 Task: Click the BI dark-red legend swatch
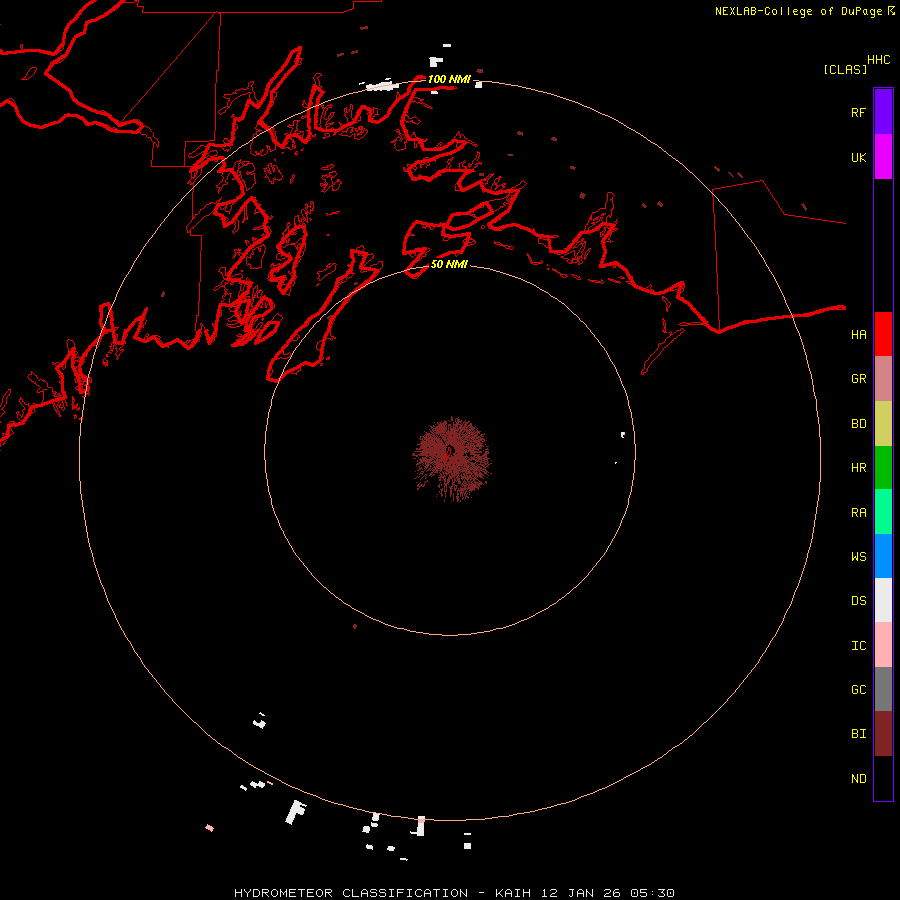click(x=883, y=734)
